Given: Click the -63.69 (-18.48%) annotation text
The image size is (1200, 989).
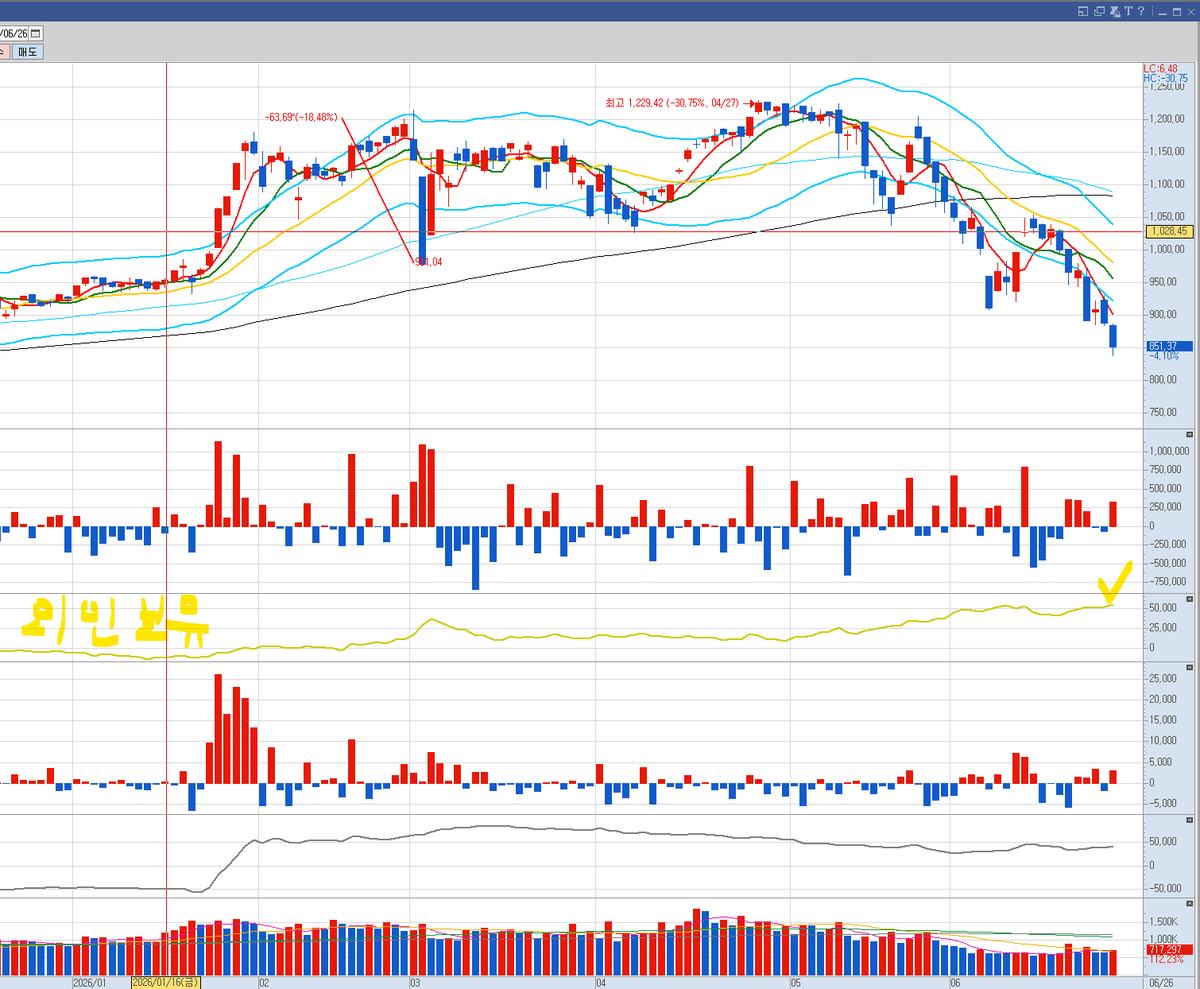Looking at the screenshot, I should 301,117.
